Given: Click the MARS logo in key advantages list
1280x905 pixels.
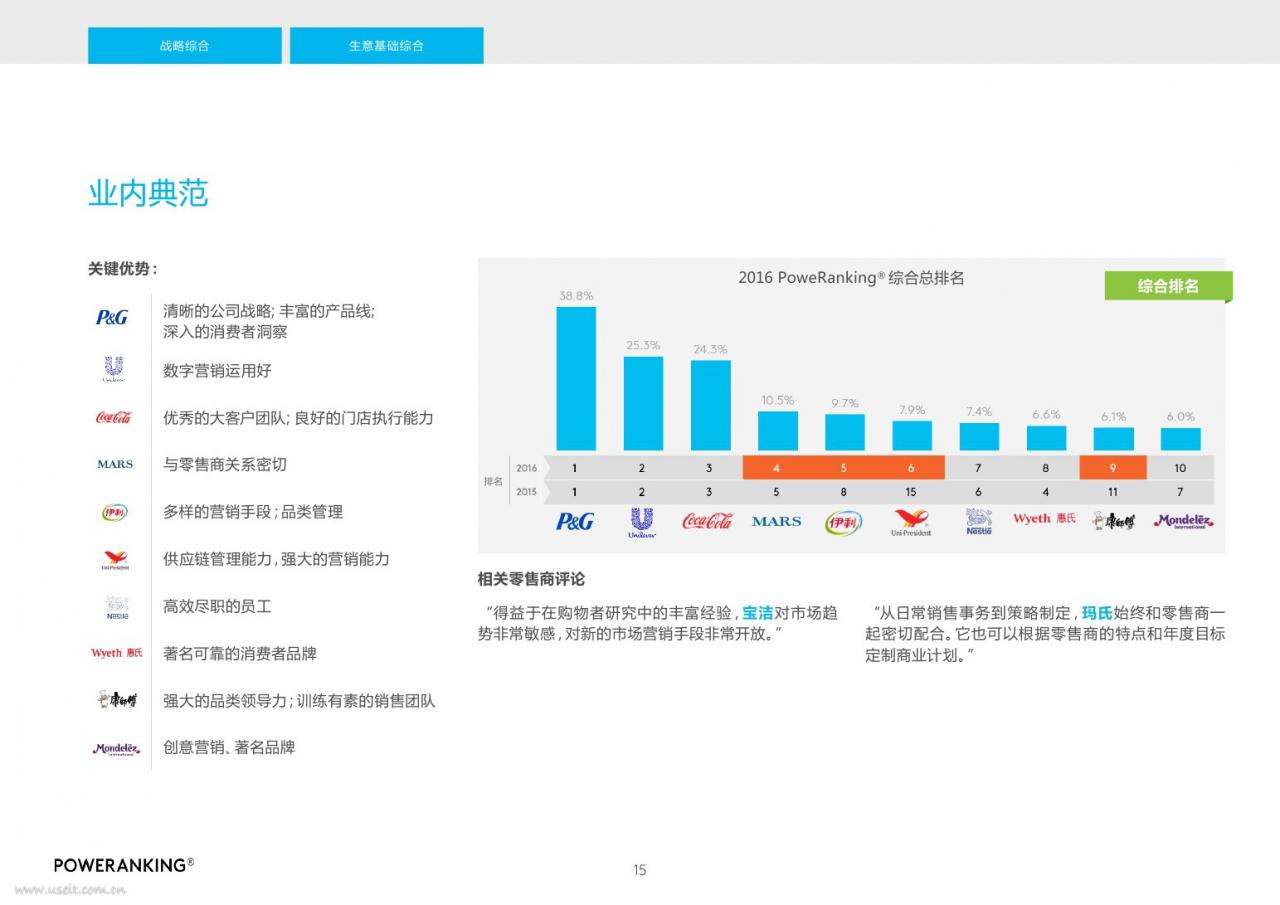Looking at the screenshot, I should 115,464.
